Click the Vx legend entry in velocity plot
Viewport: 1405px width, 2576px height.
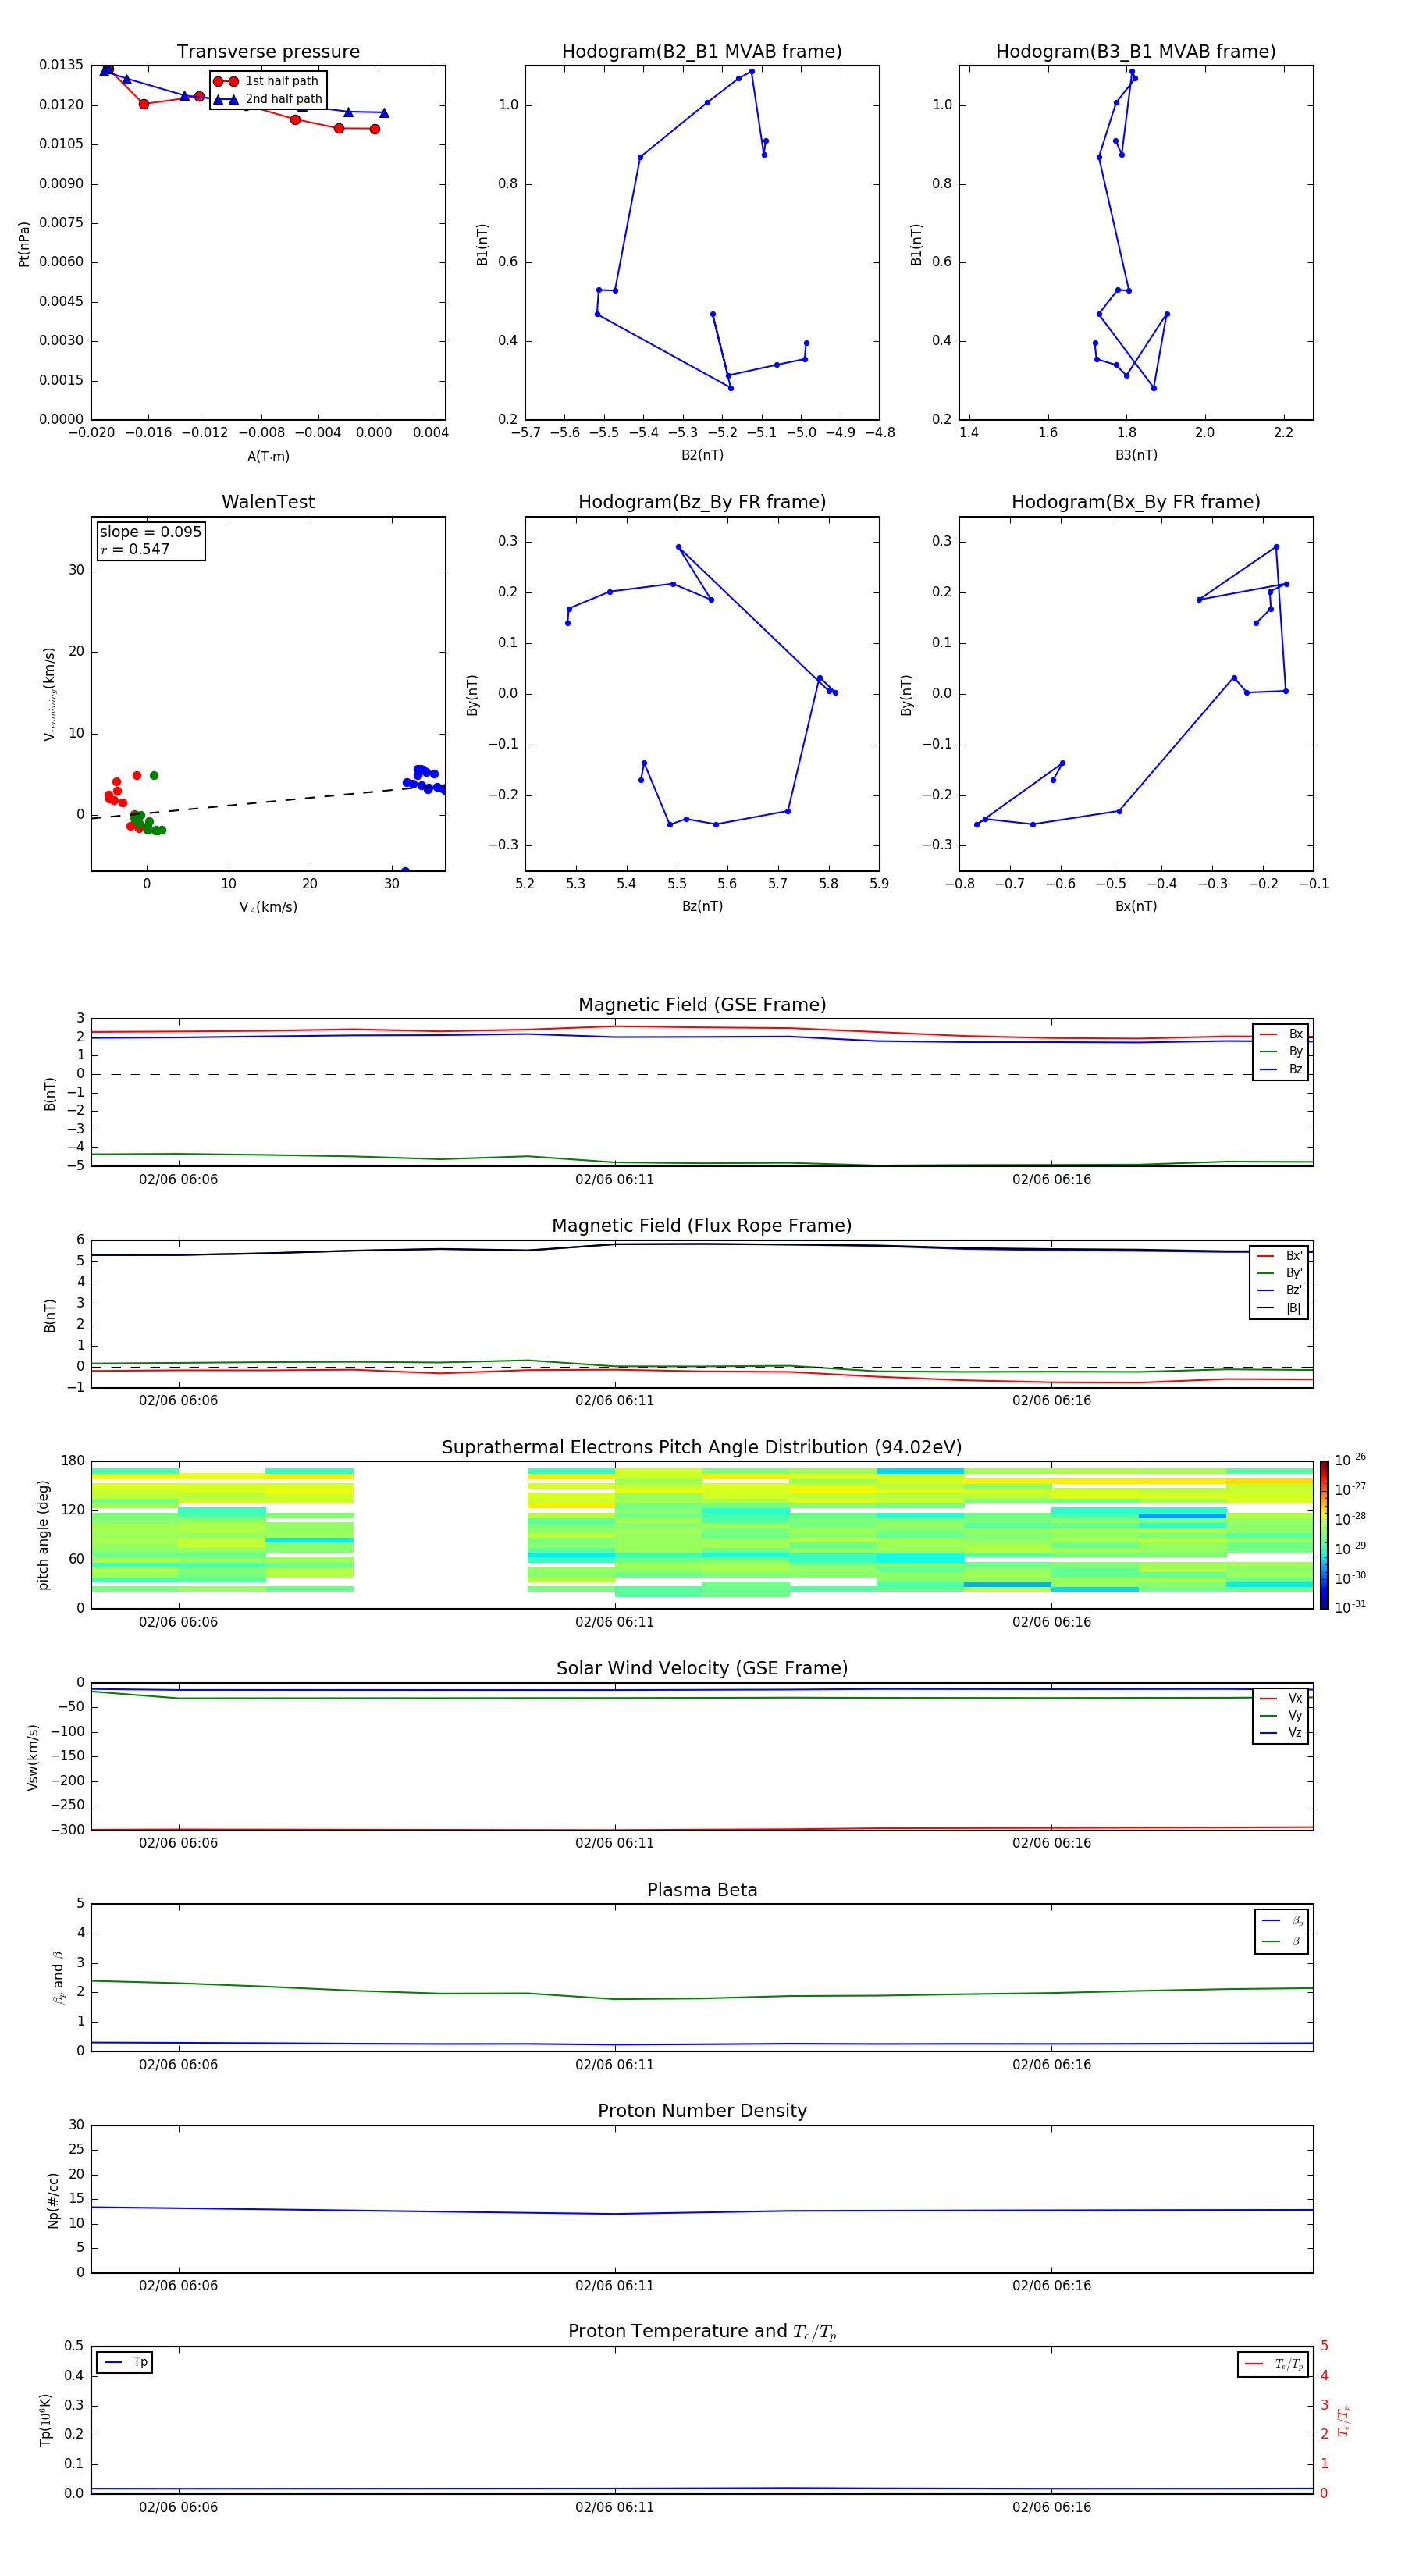tap(1281, 1698)
